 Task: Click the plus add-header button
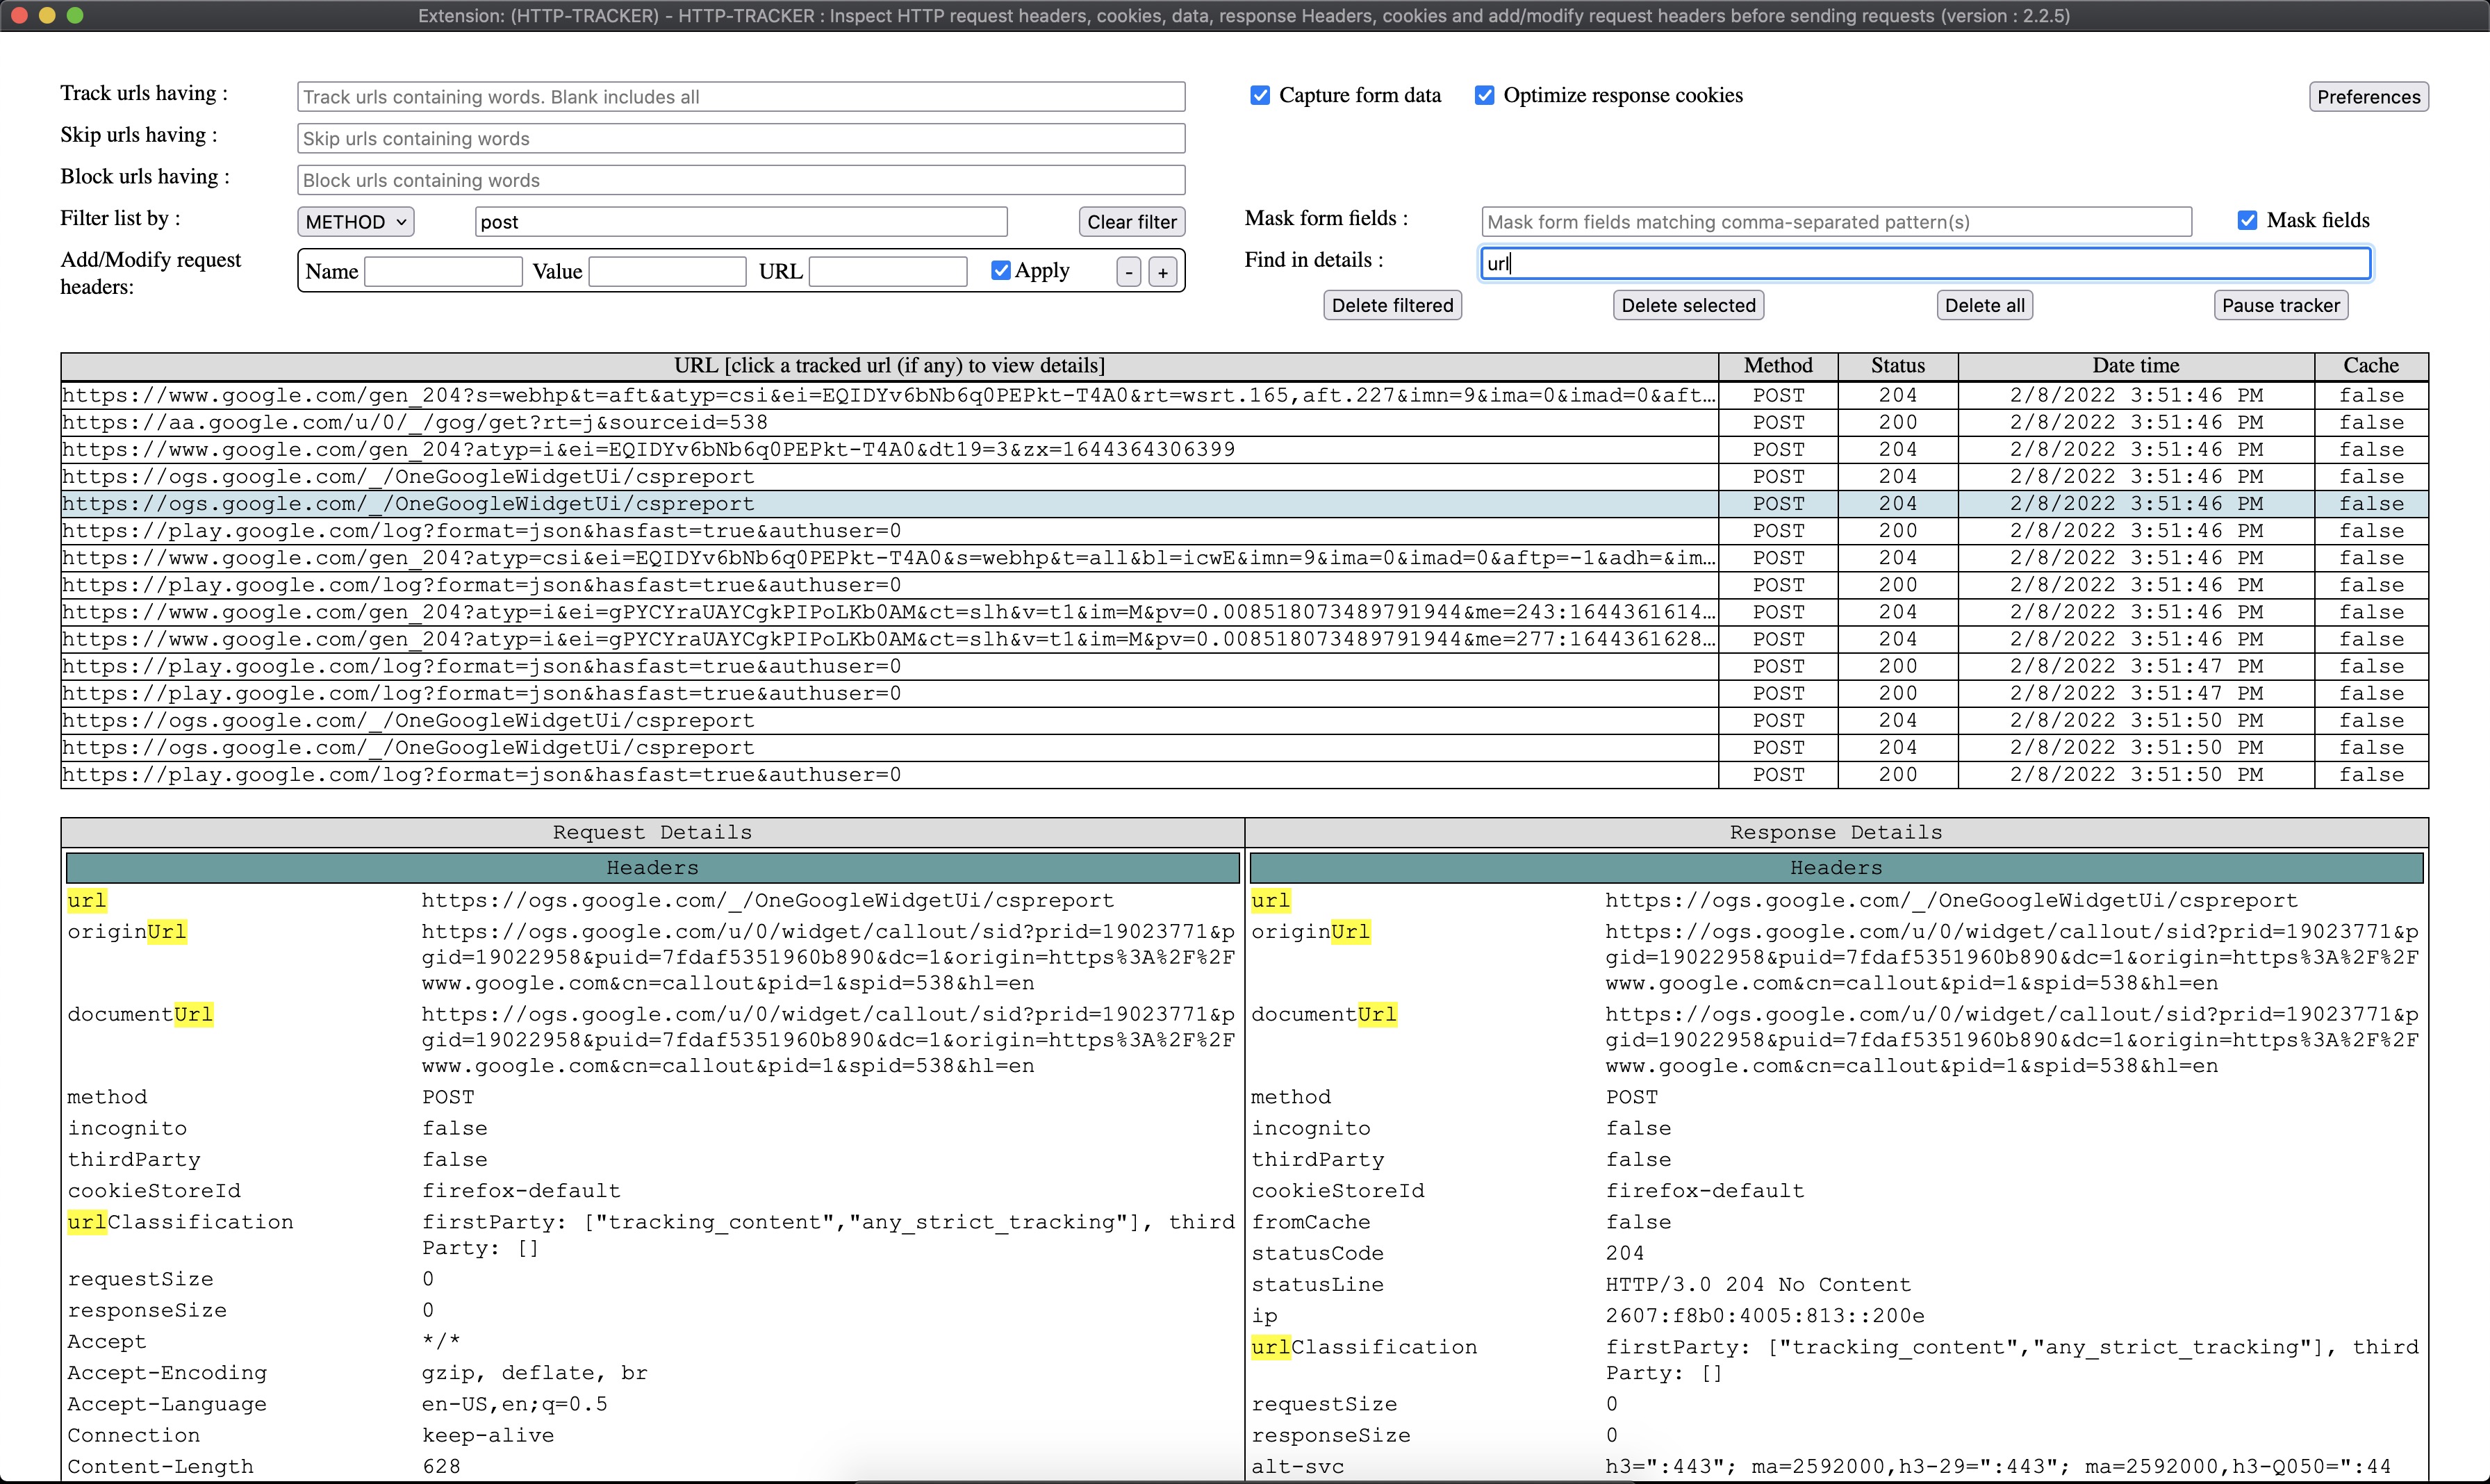tap(1162, 272)
